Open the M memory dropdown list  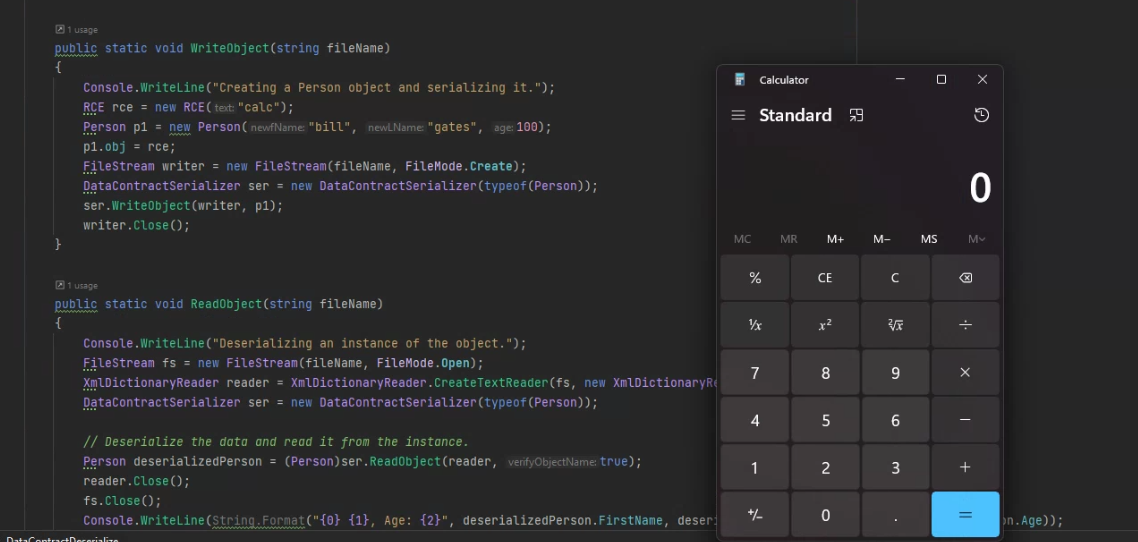[976, 239]
